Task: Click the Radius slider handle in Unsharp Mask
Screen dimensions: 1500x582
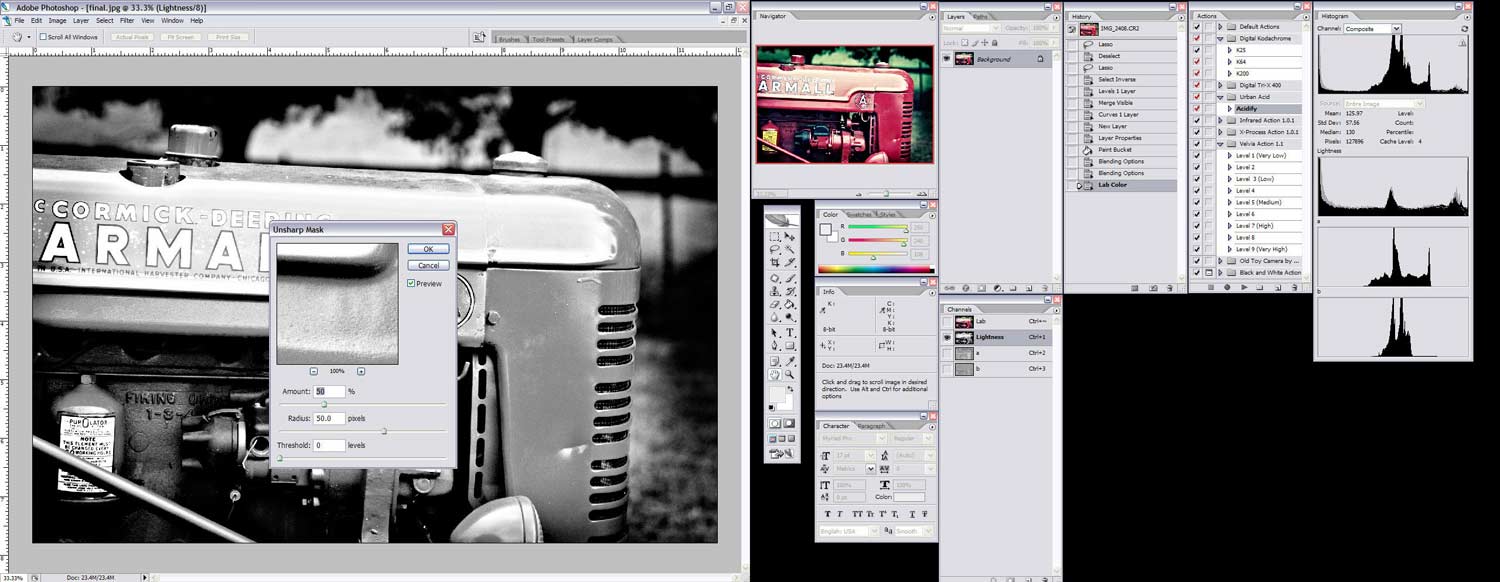Action: point(384,431)
